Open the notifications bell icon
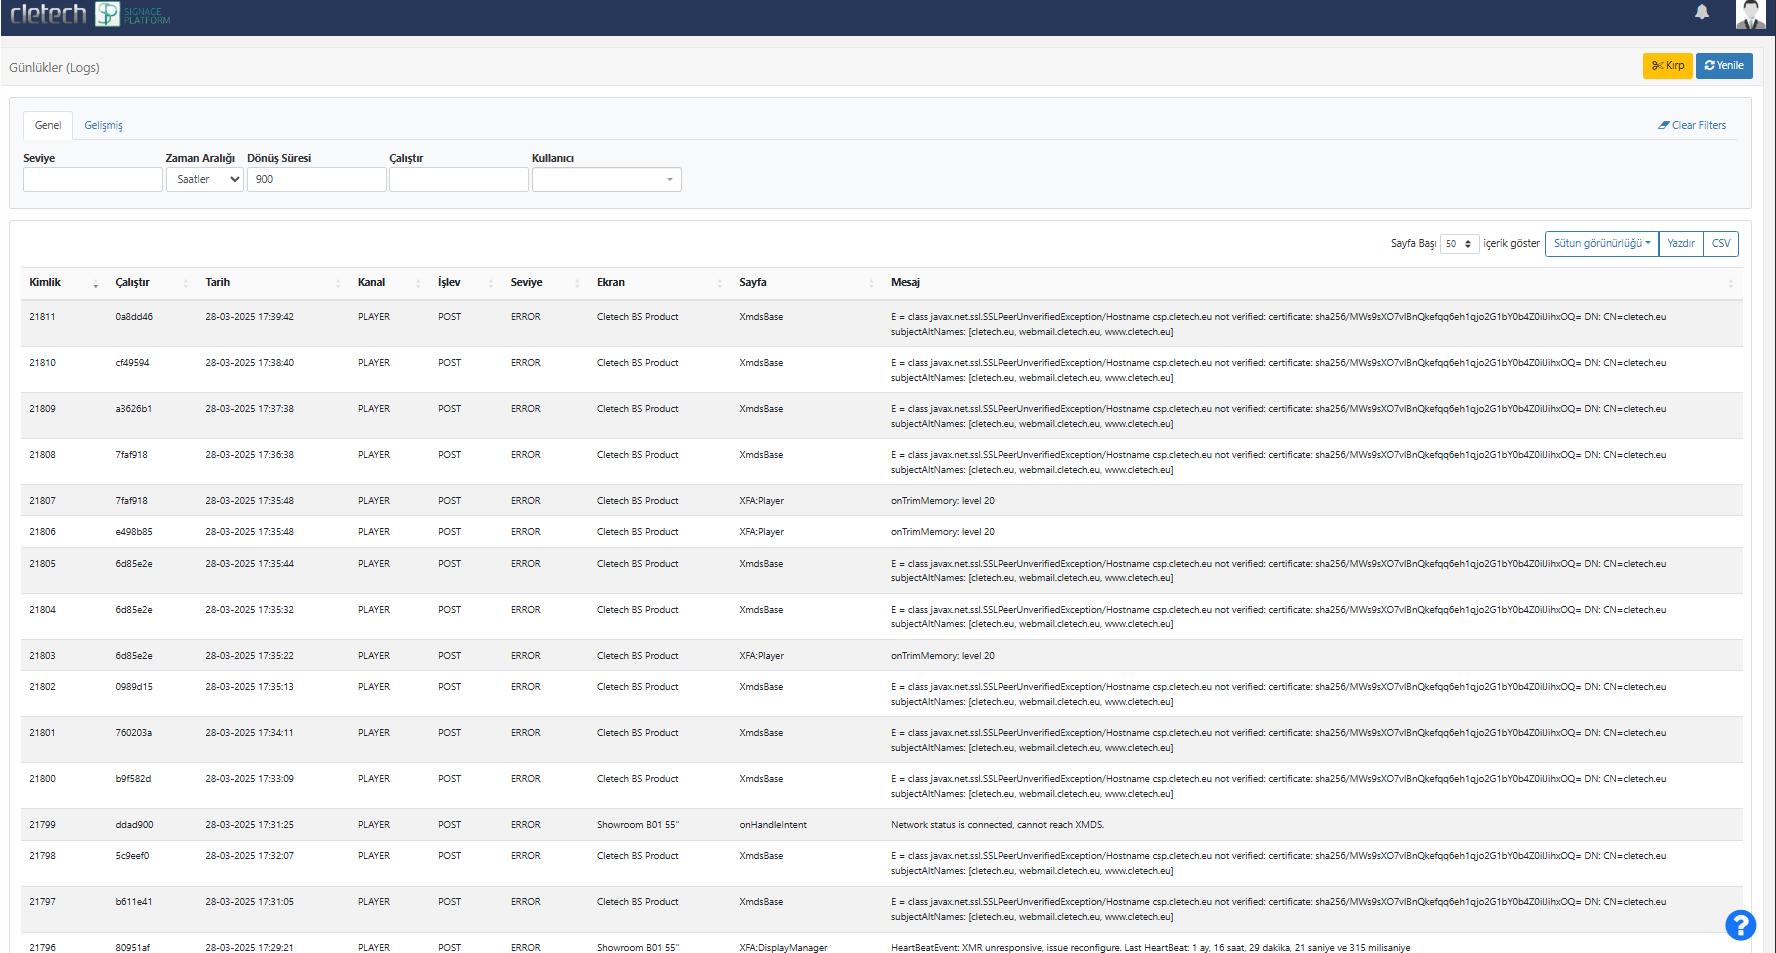This screenshot has width=1776, height=953. tap(1702, 12)
